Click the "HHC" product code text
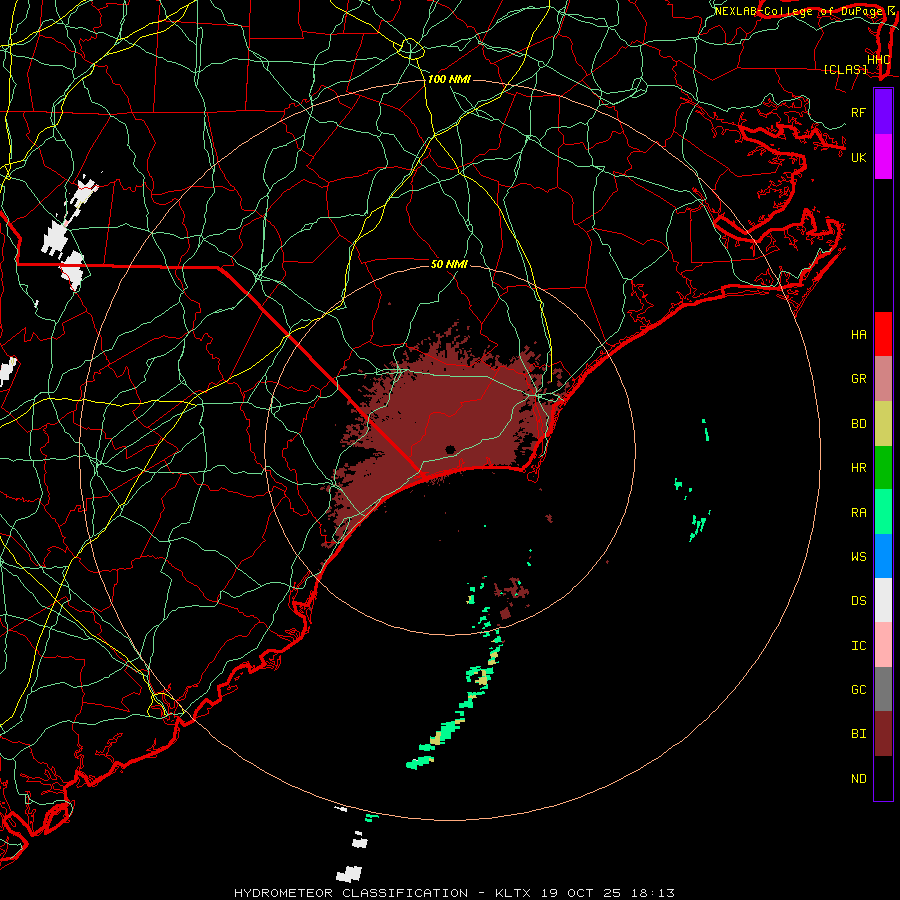This screenshot has width=900, height=900. pos(878,60)
